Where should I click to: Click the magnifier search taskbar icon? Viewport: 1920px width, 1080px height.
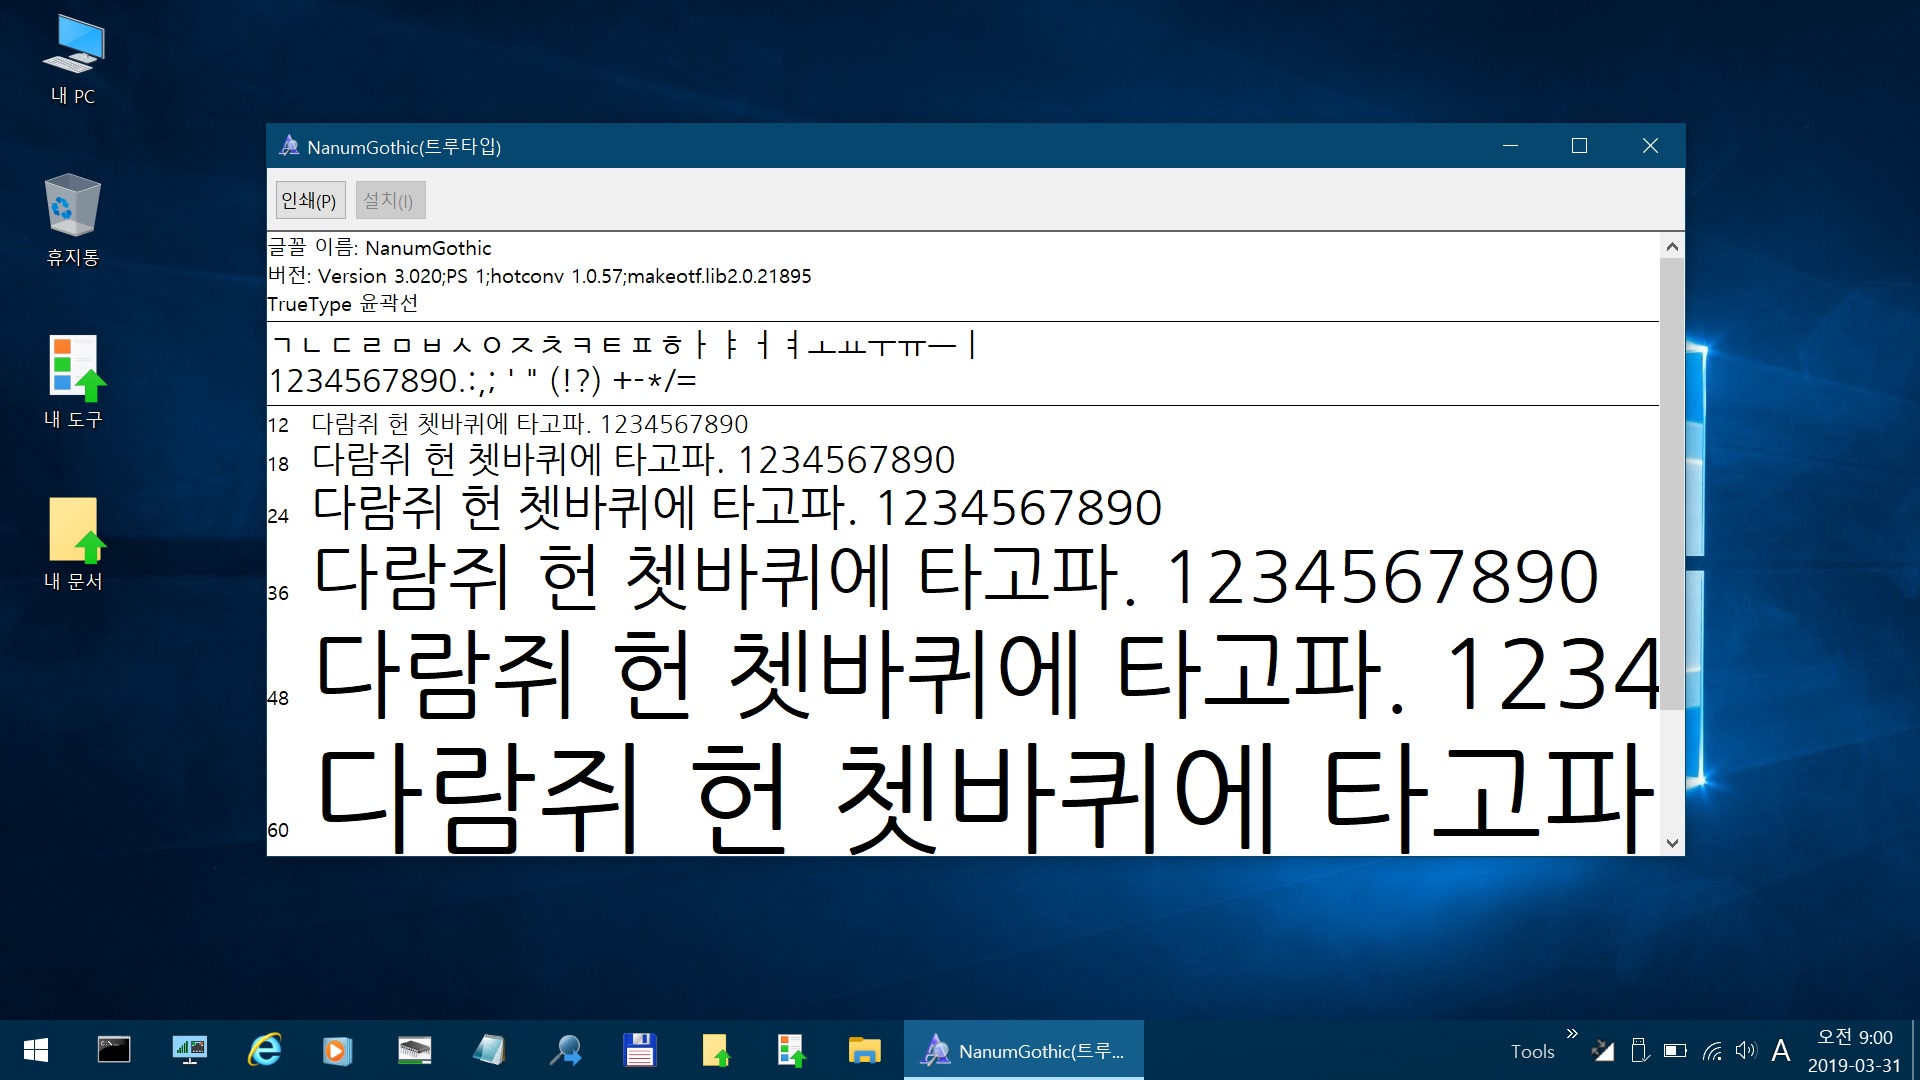(x=565, y=1050)
